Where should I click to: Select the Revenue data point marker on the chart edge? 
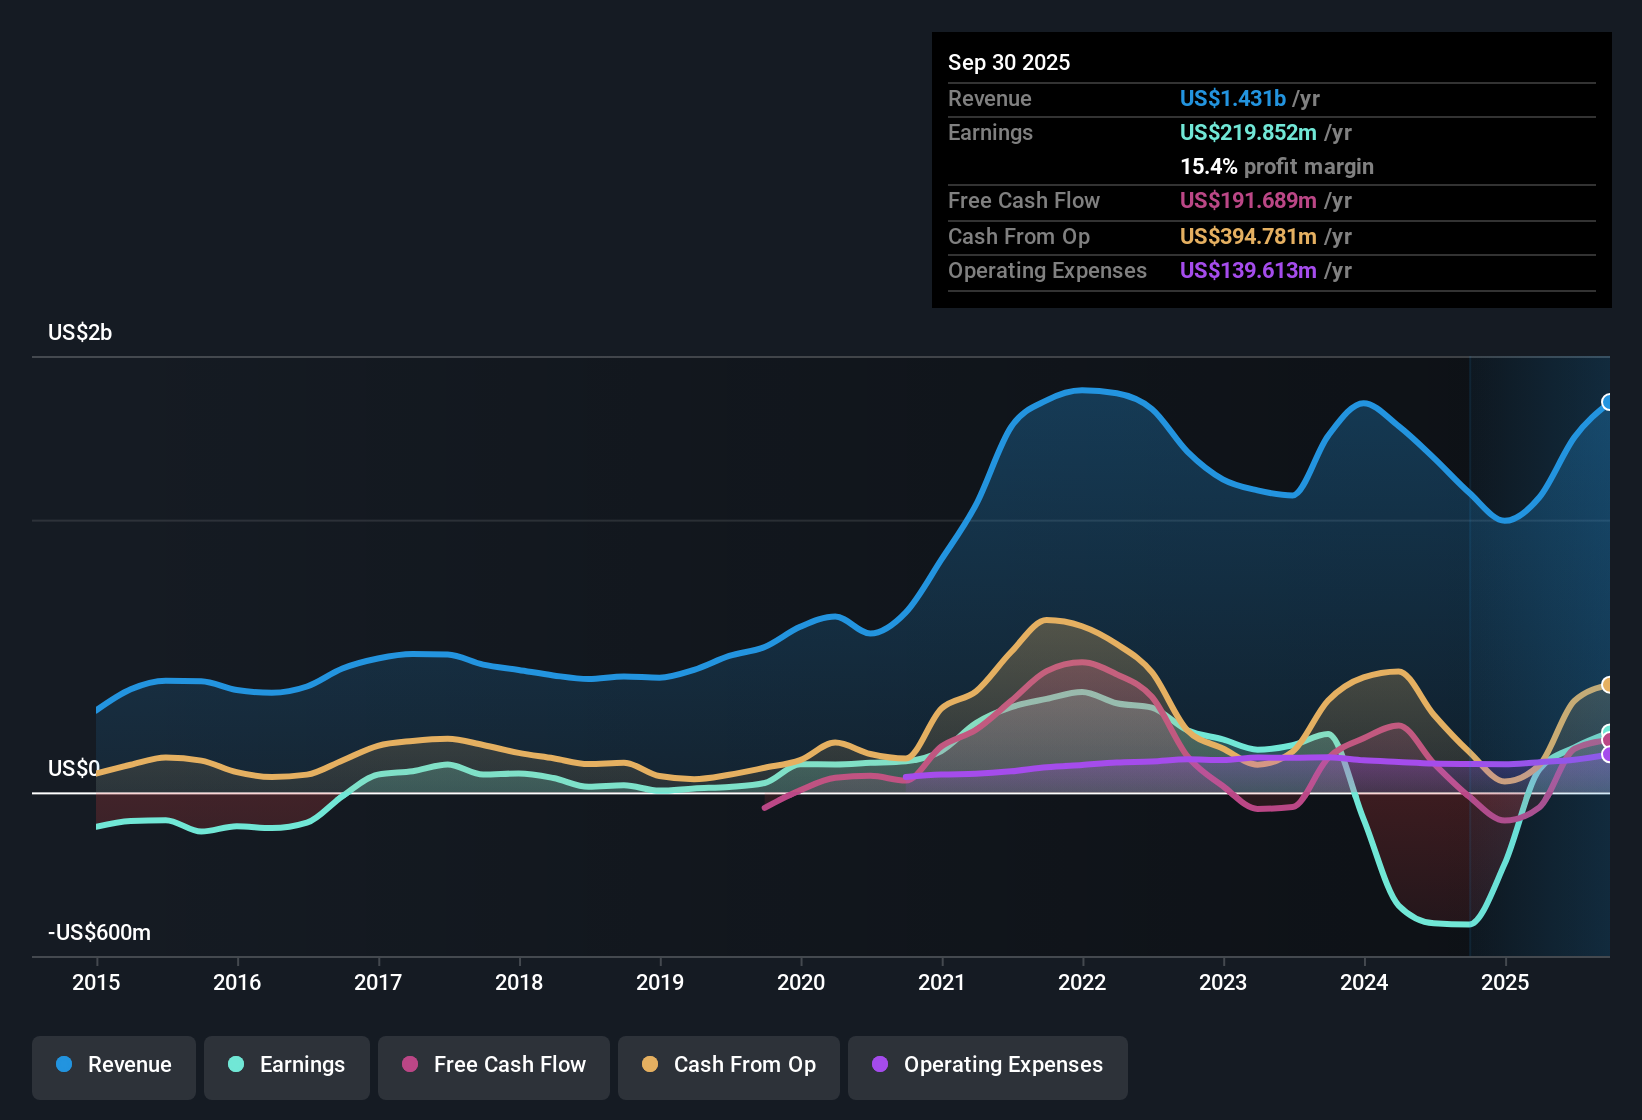1608,403
